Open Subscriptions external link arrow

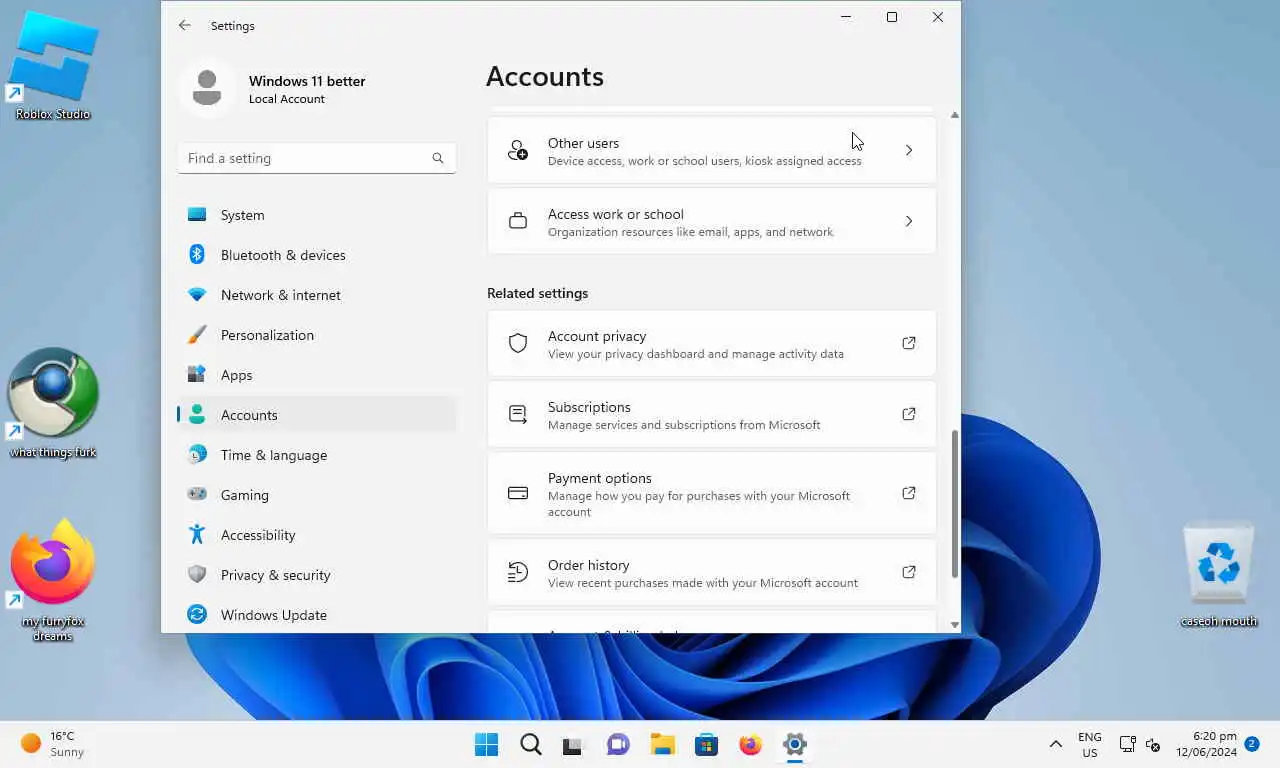909,414
